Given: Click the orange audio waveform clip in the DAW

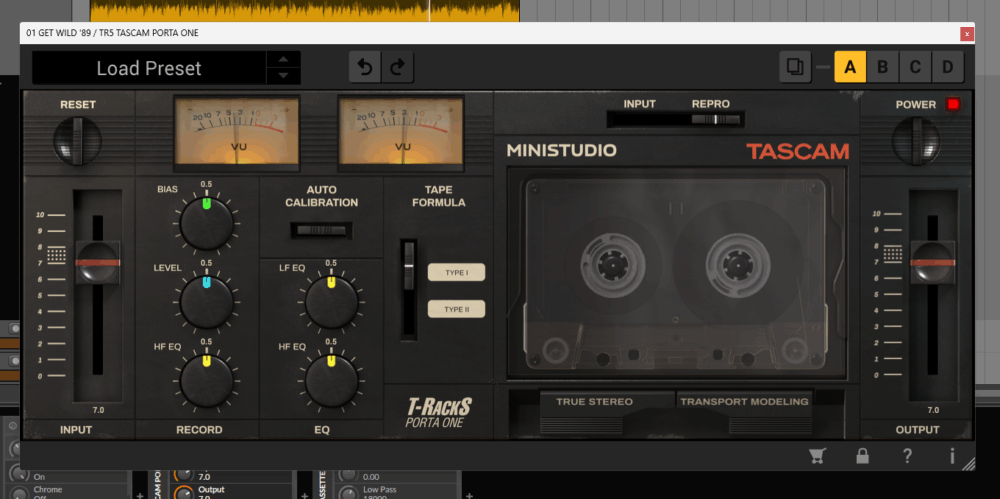Looking at the screenshot, I should (304, 10).
